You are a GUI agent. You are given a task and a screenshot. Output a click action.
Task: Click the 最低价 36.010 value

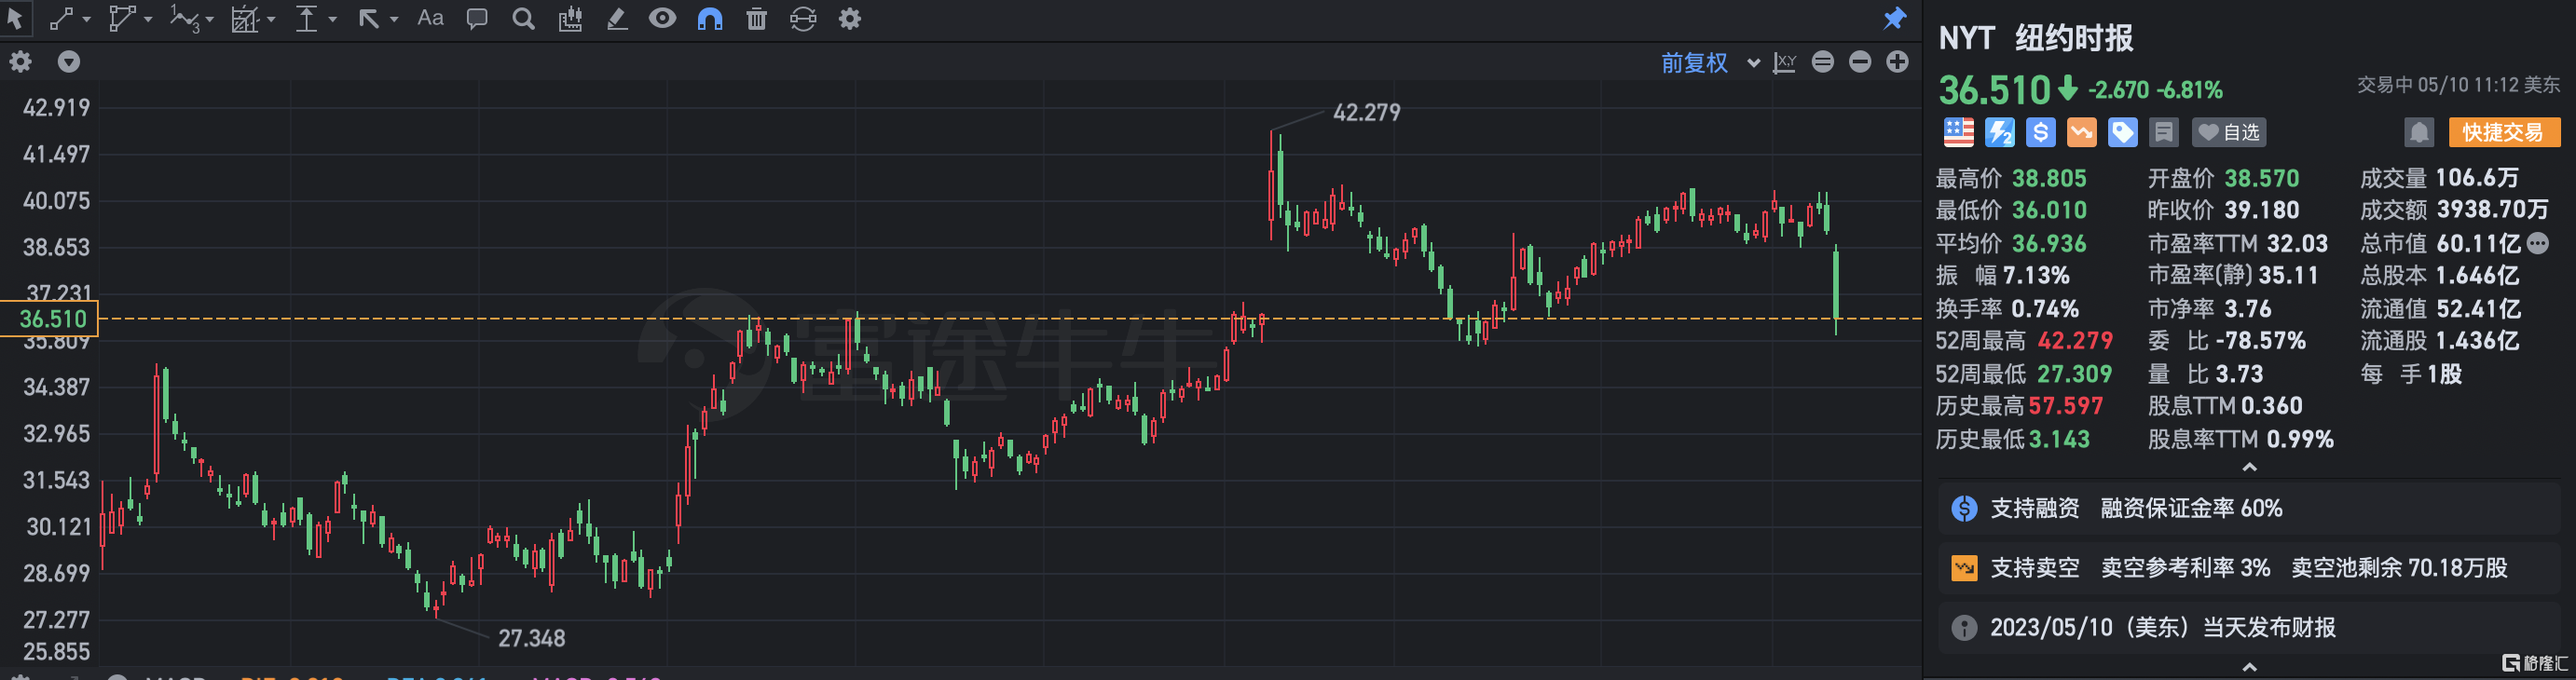tap(2049, 210)
